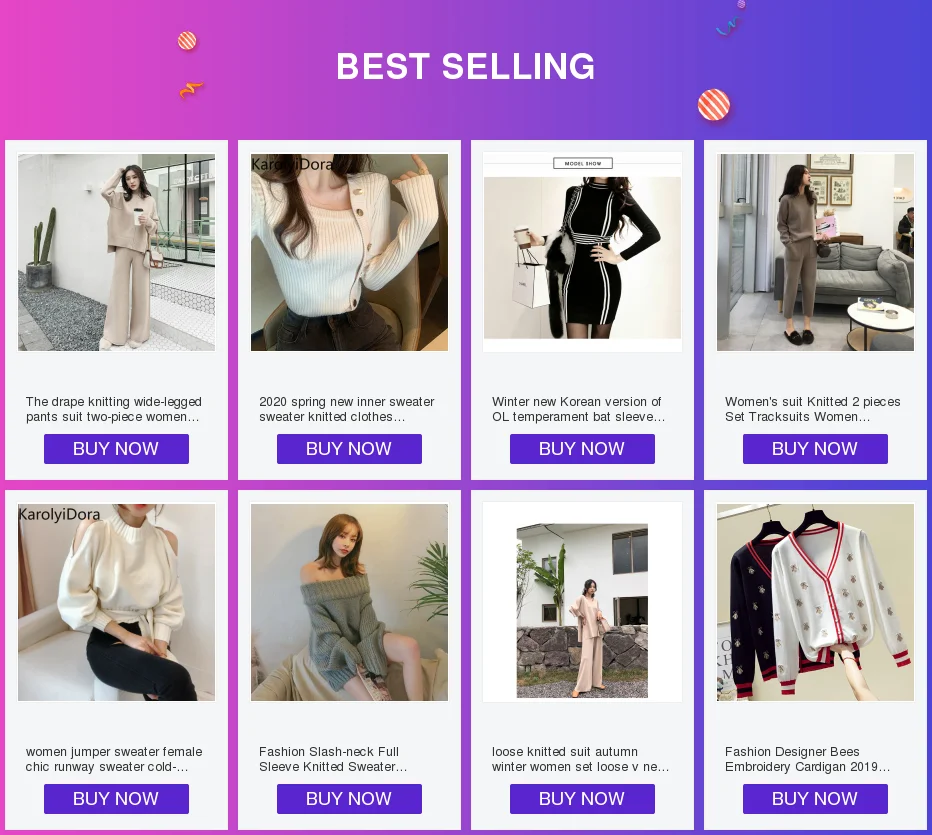Viewport: 932px width, 835px height.
Task: Open the white ribbed button sweater photo
Action: (350, 252)
